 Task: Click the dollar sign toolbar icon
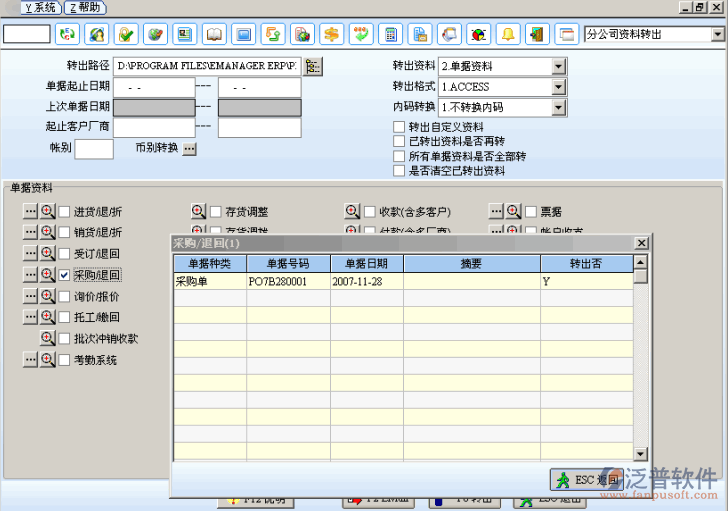click(331, 35)
